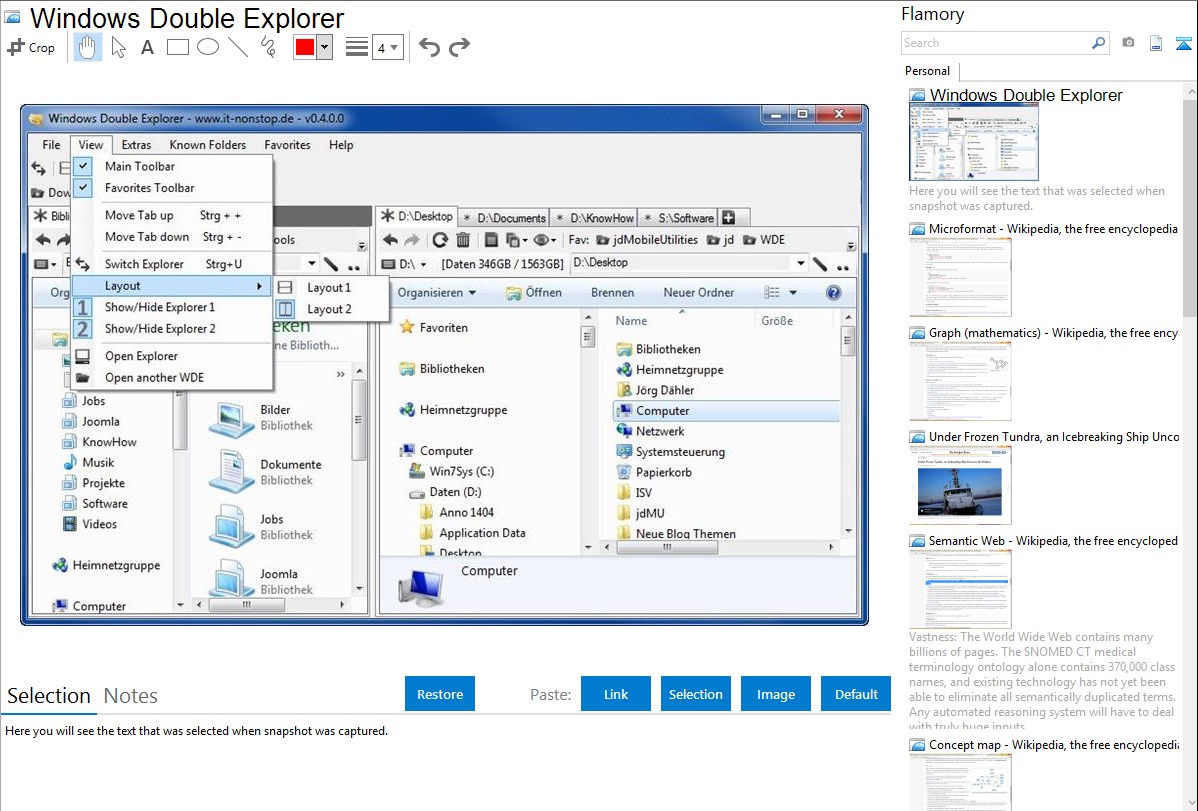Image resolution: width=1198 pixels, height=811 pixels.
Task: Open the Microformat Wikipedia snapshot thumbnail
Action: click(960, 277)
